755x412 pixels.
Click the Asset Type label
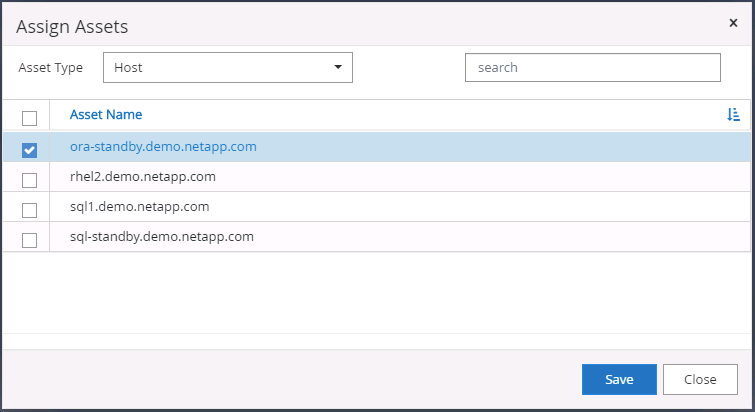(x=51, y=68)
